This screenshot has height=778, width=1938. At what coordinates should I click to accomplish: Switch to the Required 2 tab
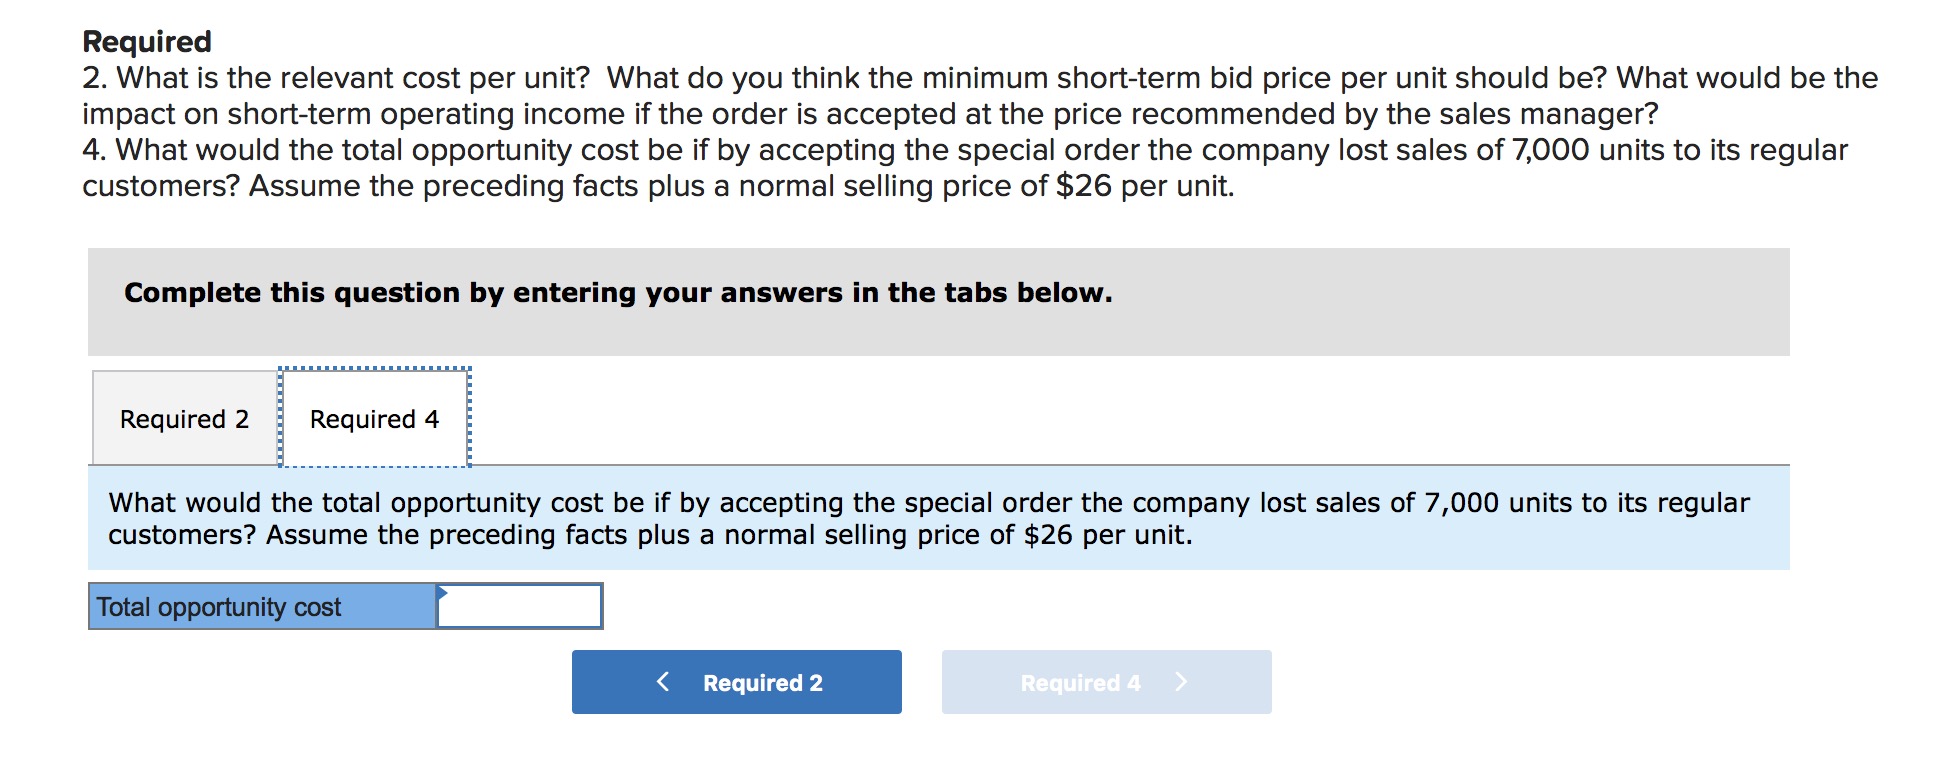(x=184, y=418)
